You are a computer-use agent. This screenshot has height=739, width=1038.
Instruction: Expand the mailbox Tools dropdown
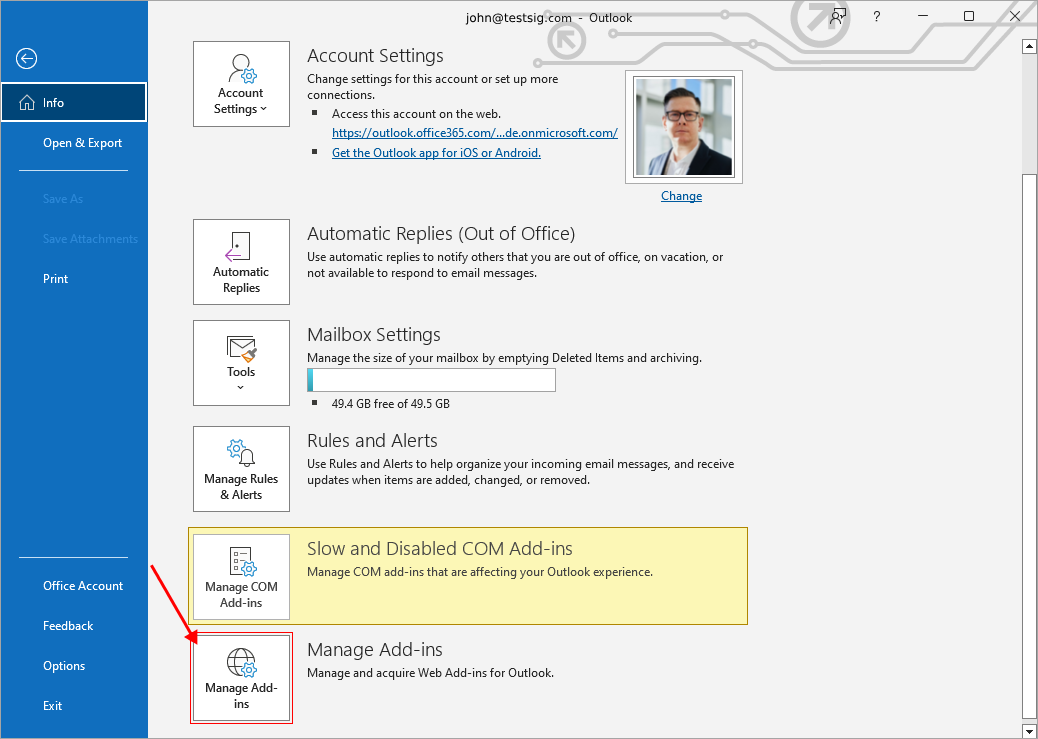click(x=241, y=362)
